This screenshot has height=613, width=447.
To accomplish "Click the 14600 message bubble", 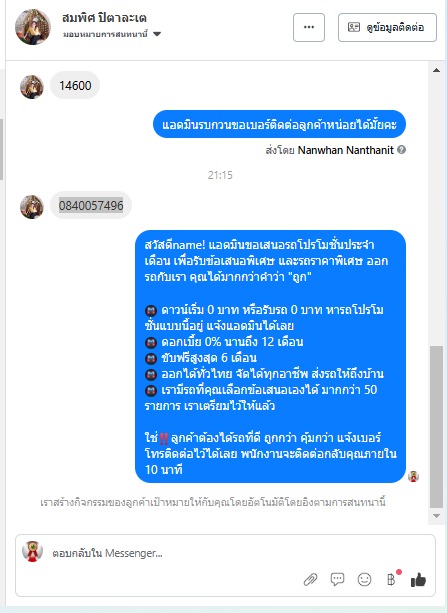I will click(x=75, y=85).
